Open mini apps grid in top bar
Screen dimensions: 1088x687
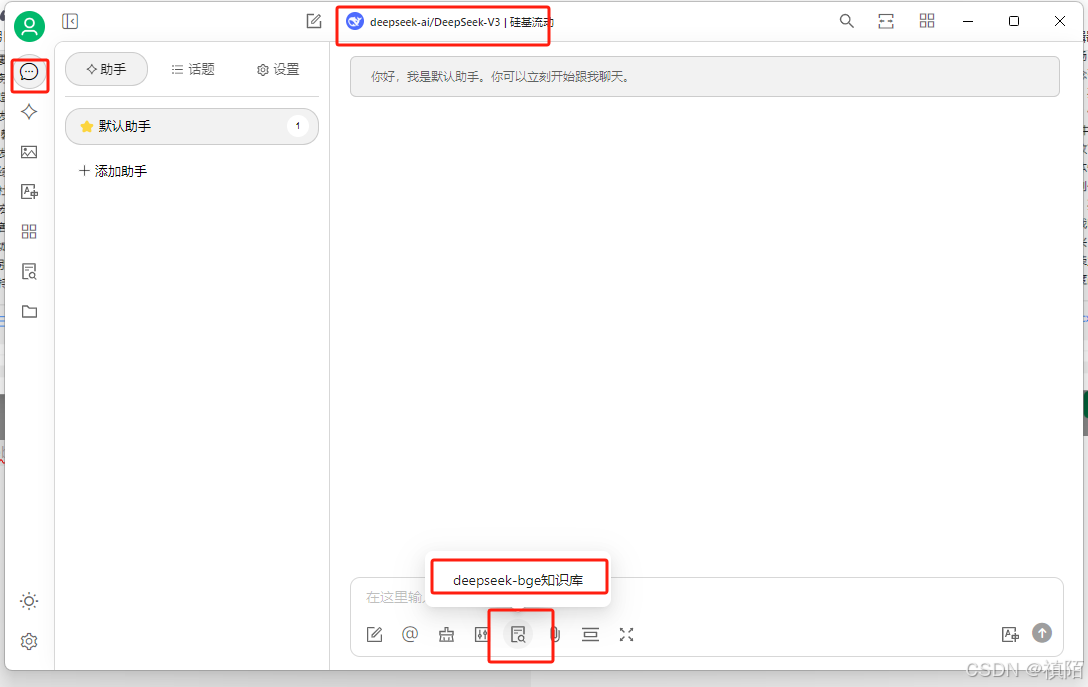927,21
